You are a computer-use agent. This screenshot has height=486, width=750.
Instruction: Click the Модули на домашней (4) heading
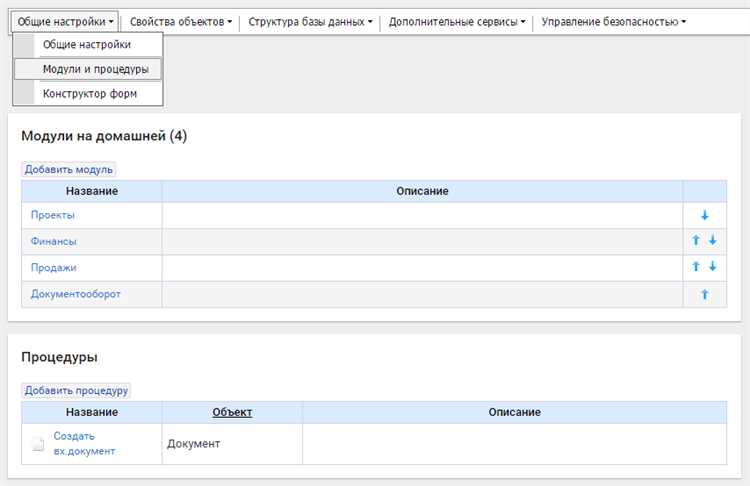click(104, 136)
